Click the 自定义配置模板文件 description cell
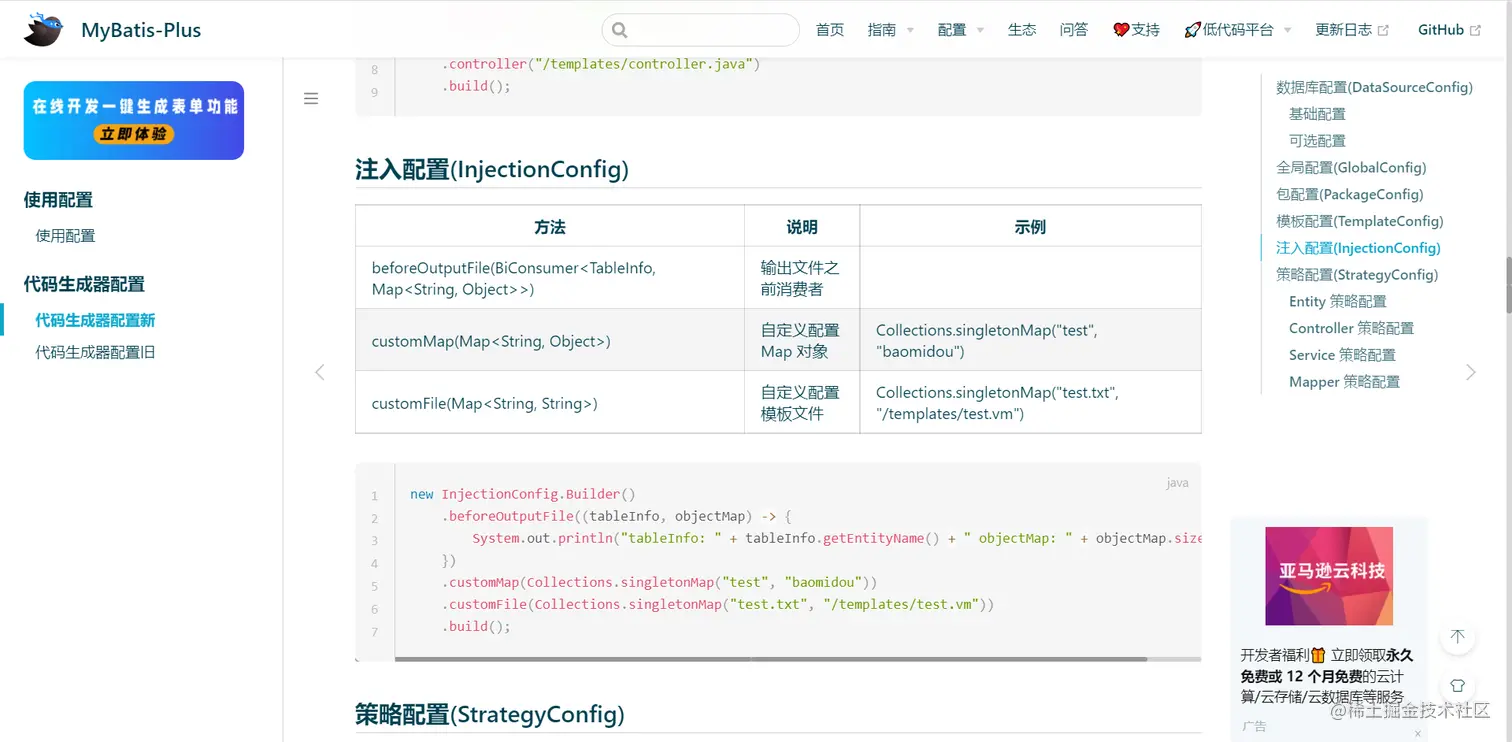Screen dimensions: 1512x742 pos(802,402)
